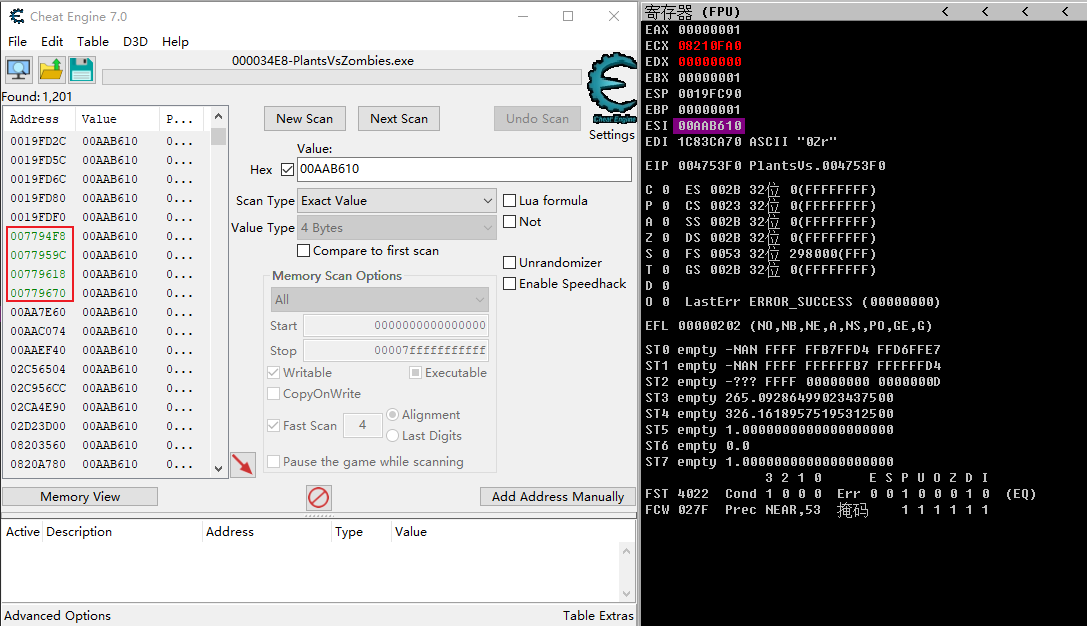The height and width of the screenshot is (626, 1087).
Task: Toggle the Writable checkbox
Action: (274, 373)
